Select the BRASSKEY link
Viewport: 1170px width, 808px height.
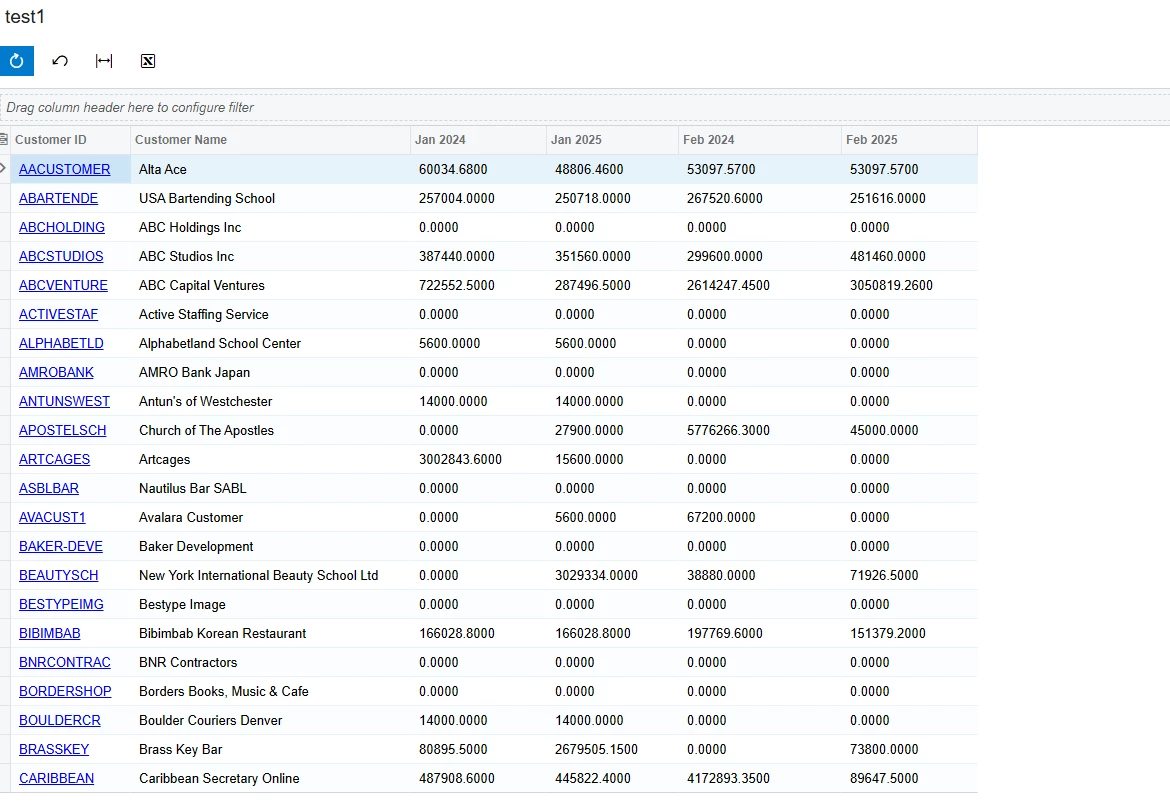pyautogui.click(x=54, y=750)
